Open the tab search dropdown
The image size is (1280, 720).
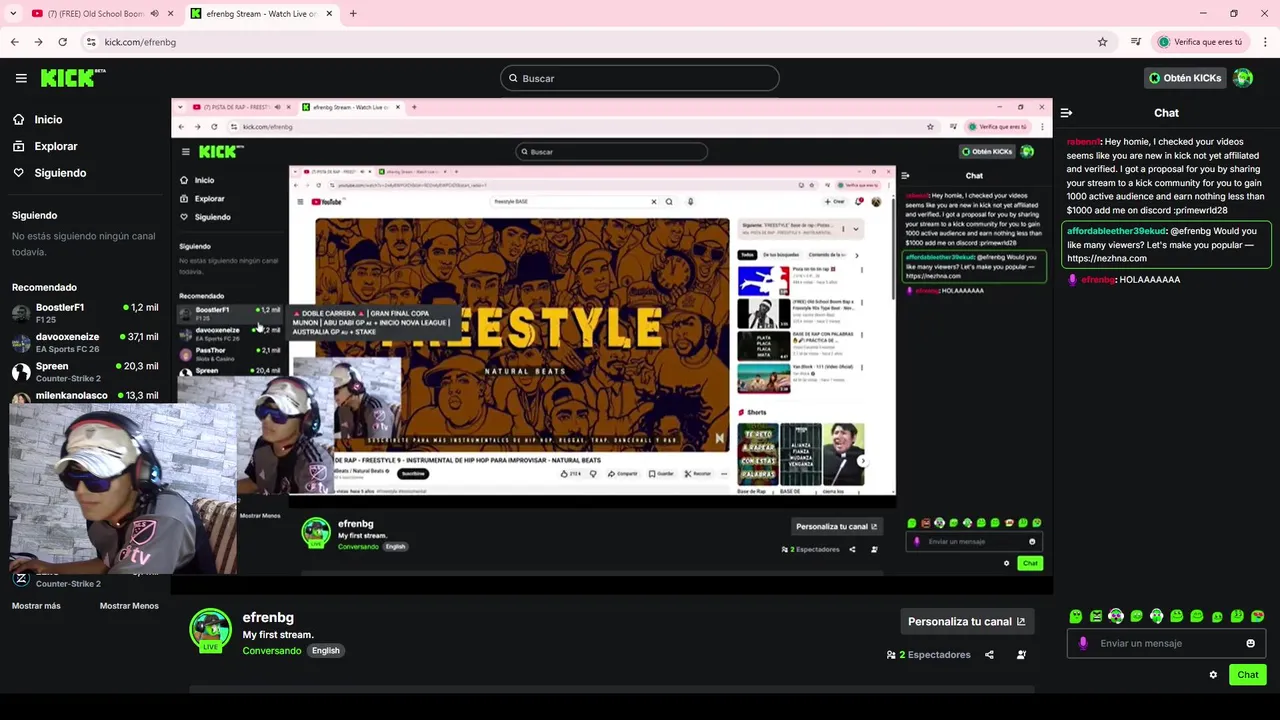[x=13, y=14]
